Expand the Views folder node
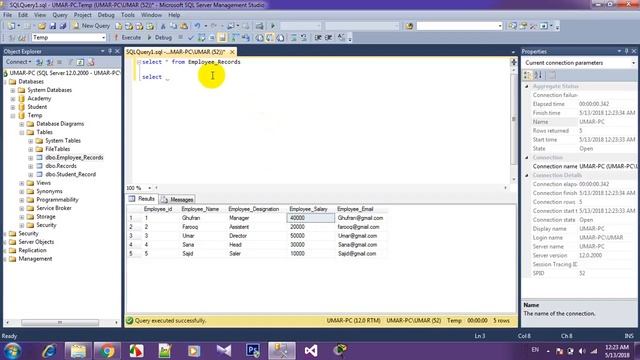Screen dimensions: 640x360 [22, 183]
